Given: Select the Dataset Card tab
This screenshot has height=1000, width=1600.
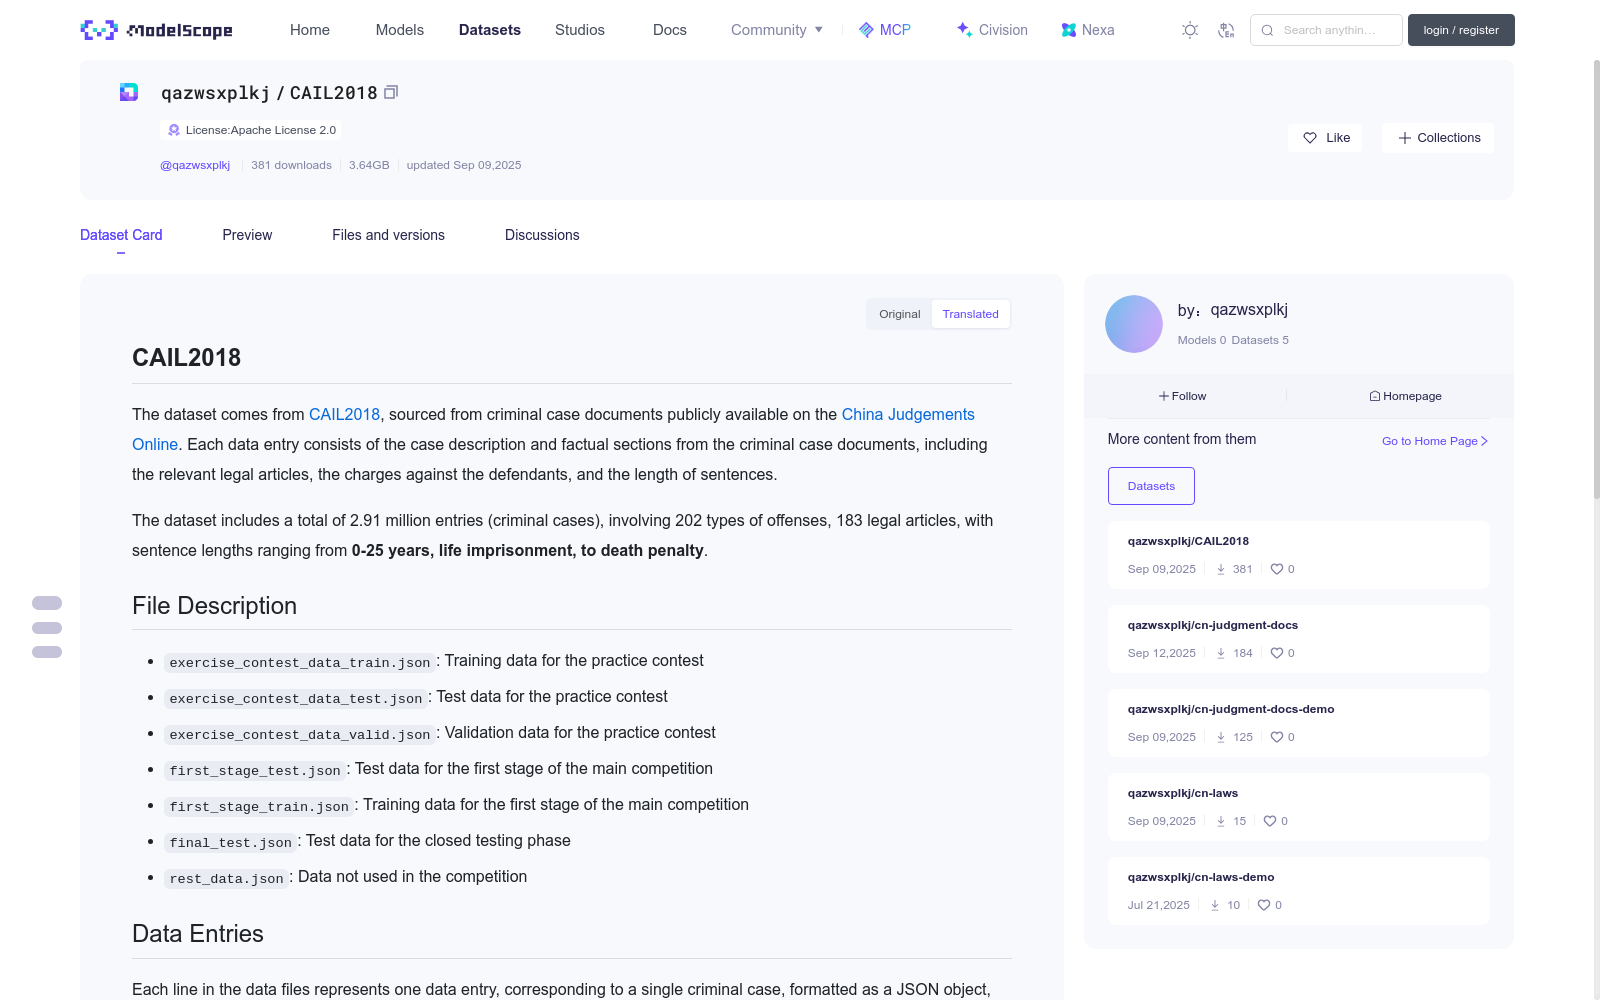Looking at the screenshot, I should click(x=121, y=235).
